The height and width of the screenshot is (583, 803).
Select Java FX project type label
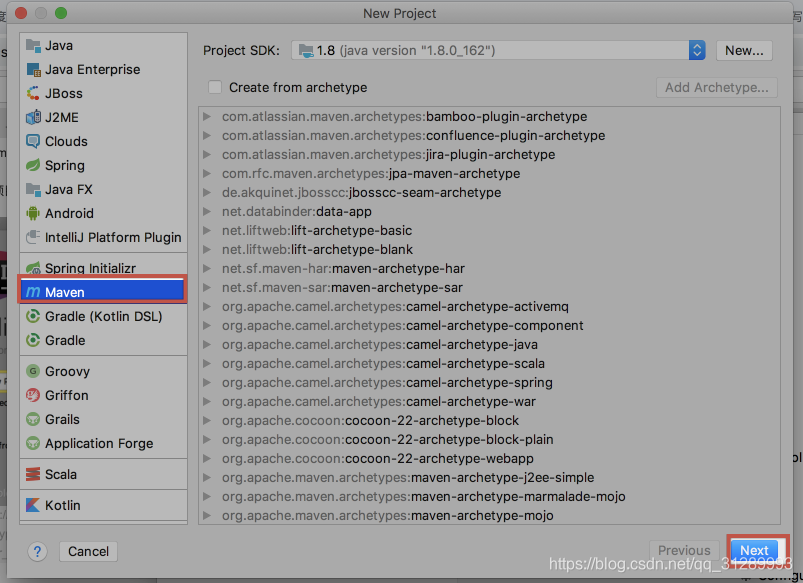click(x=69, y=190)
